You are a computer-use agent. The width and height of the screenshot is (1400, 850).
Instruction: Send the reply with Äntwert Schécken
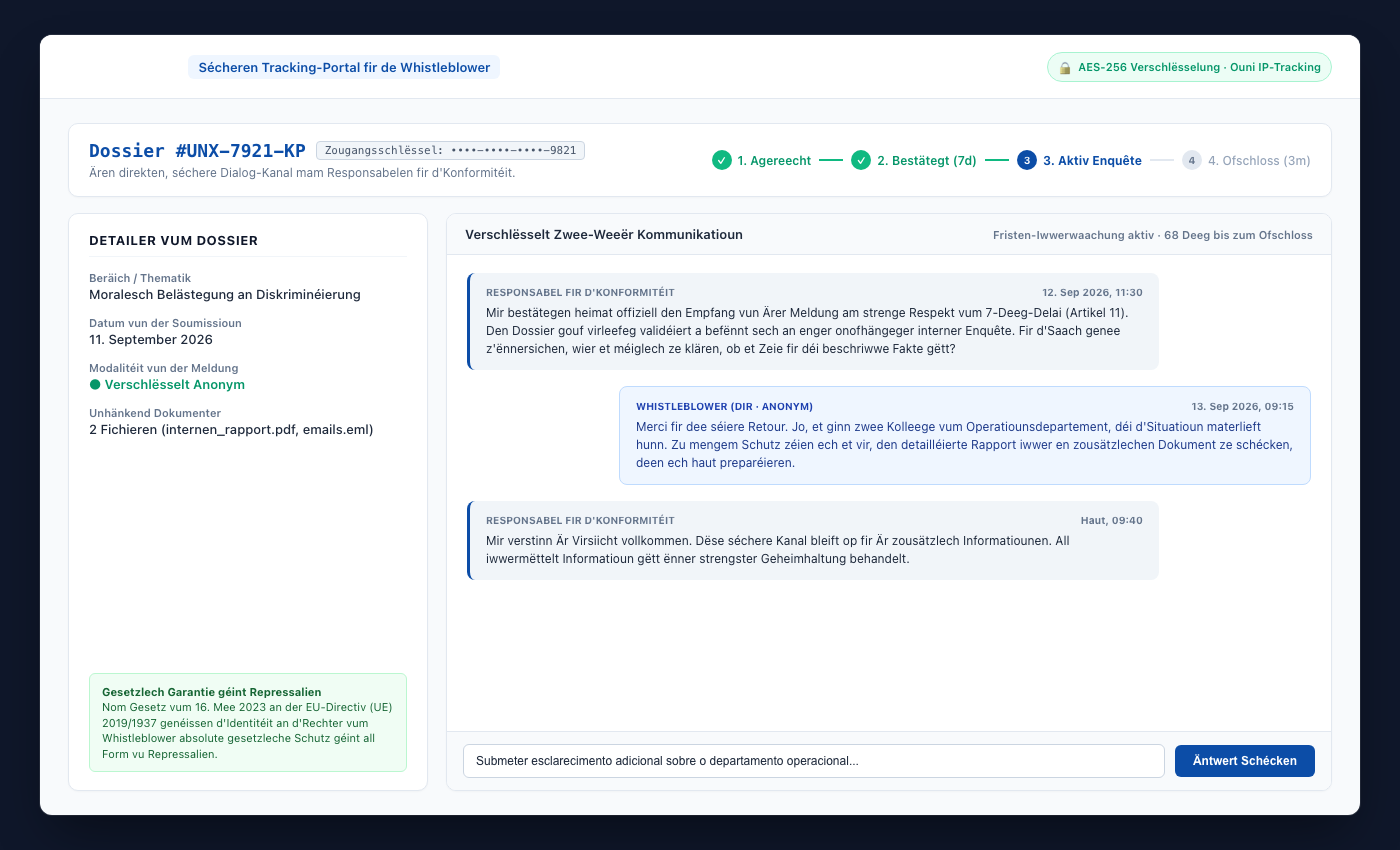[x=1245, y=761]
